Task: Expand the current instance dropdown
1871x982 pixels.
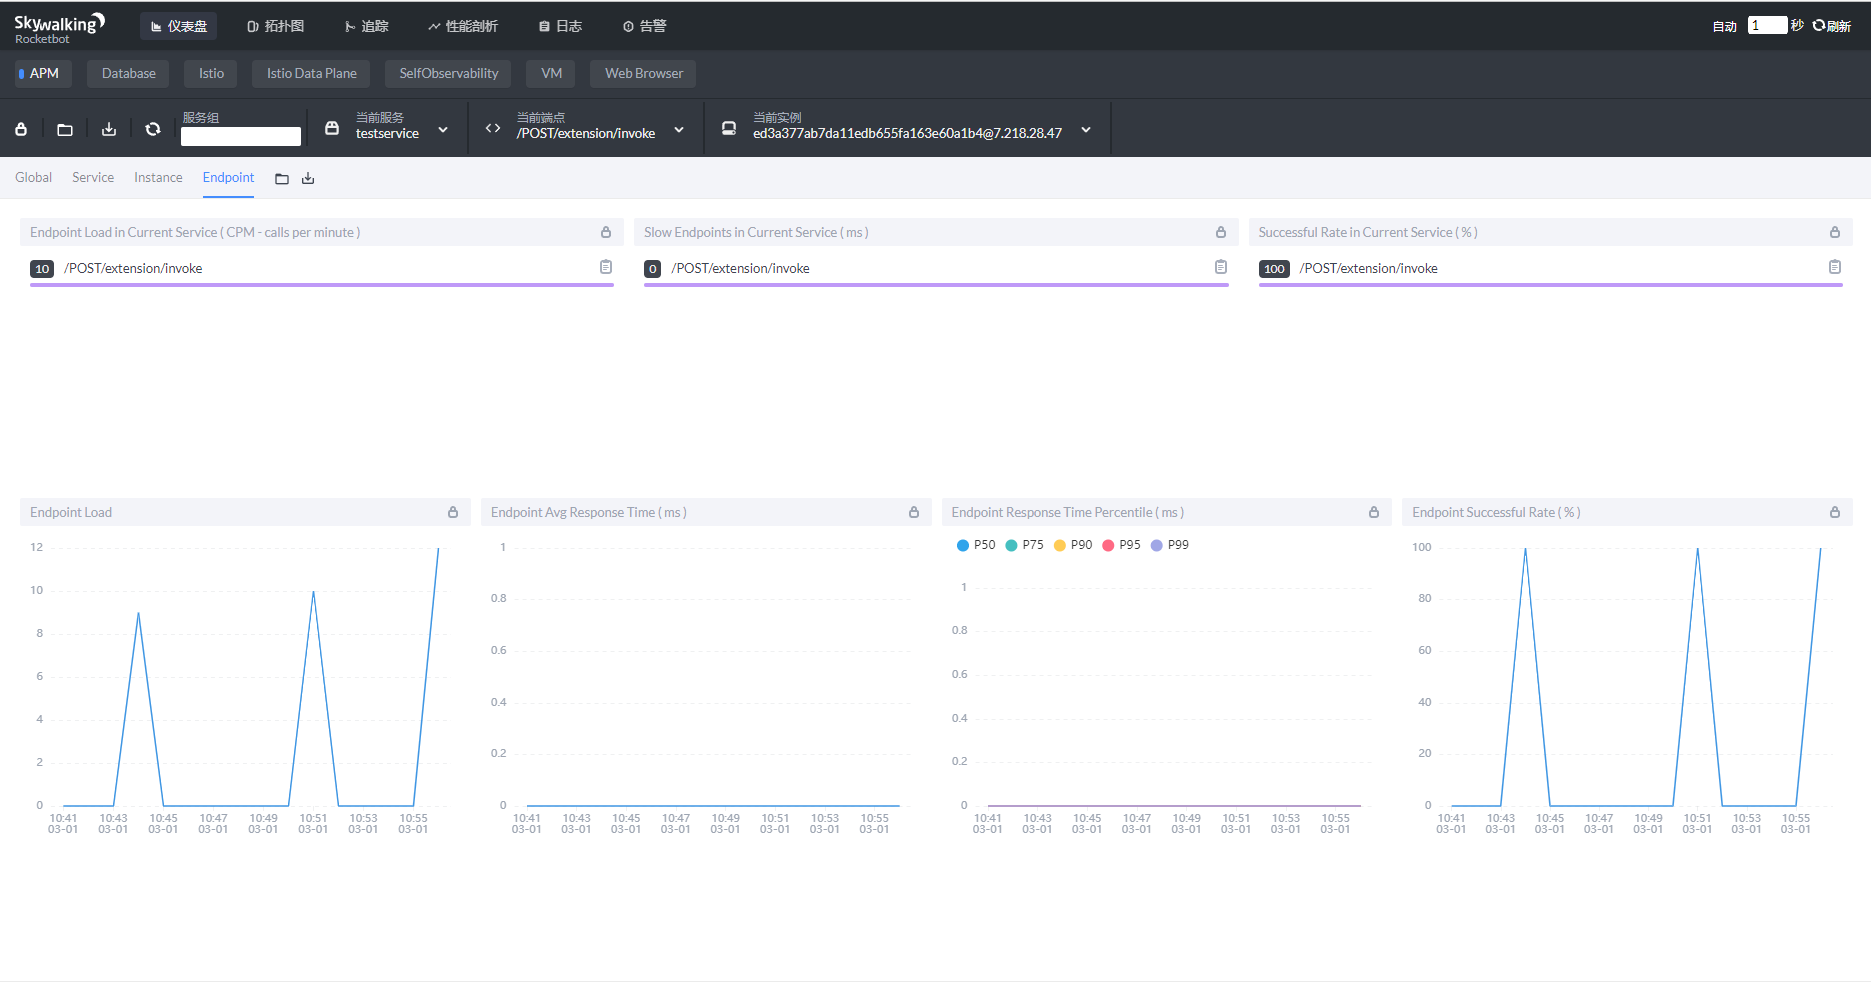Action: tap(1086, 130)
